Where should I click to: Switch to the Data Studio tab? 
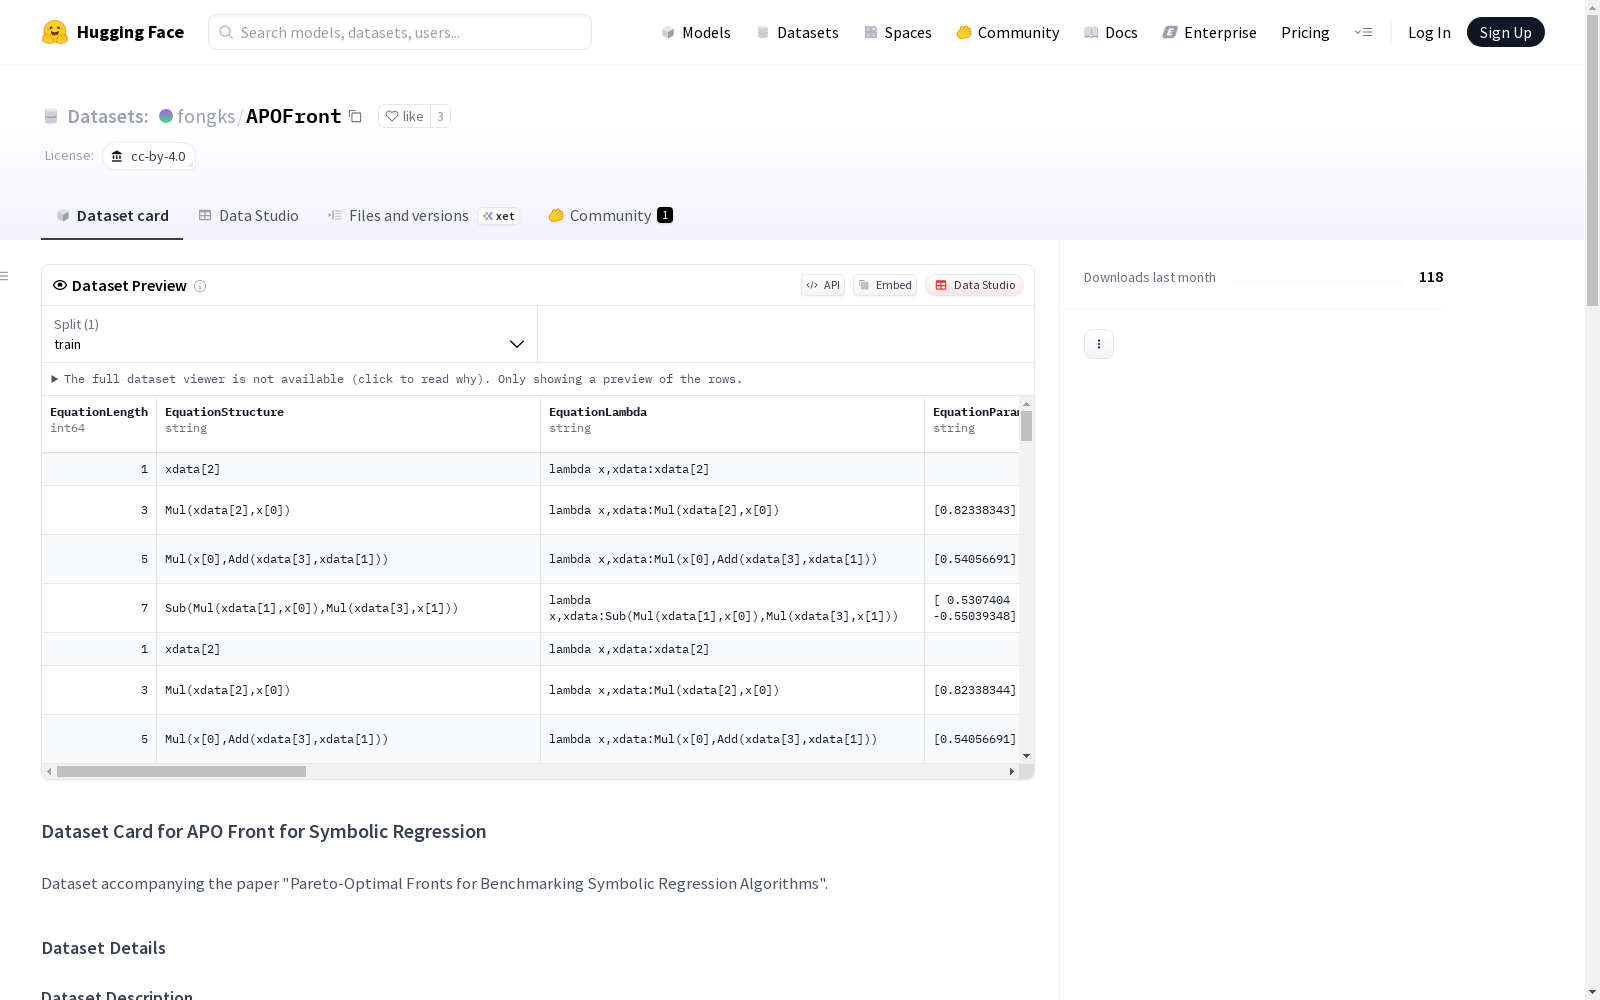[x=249, y=215]
